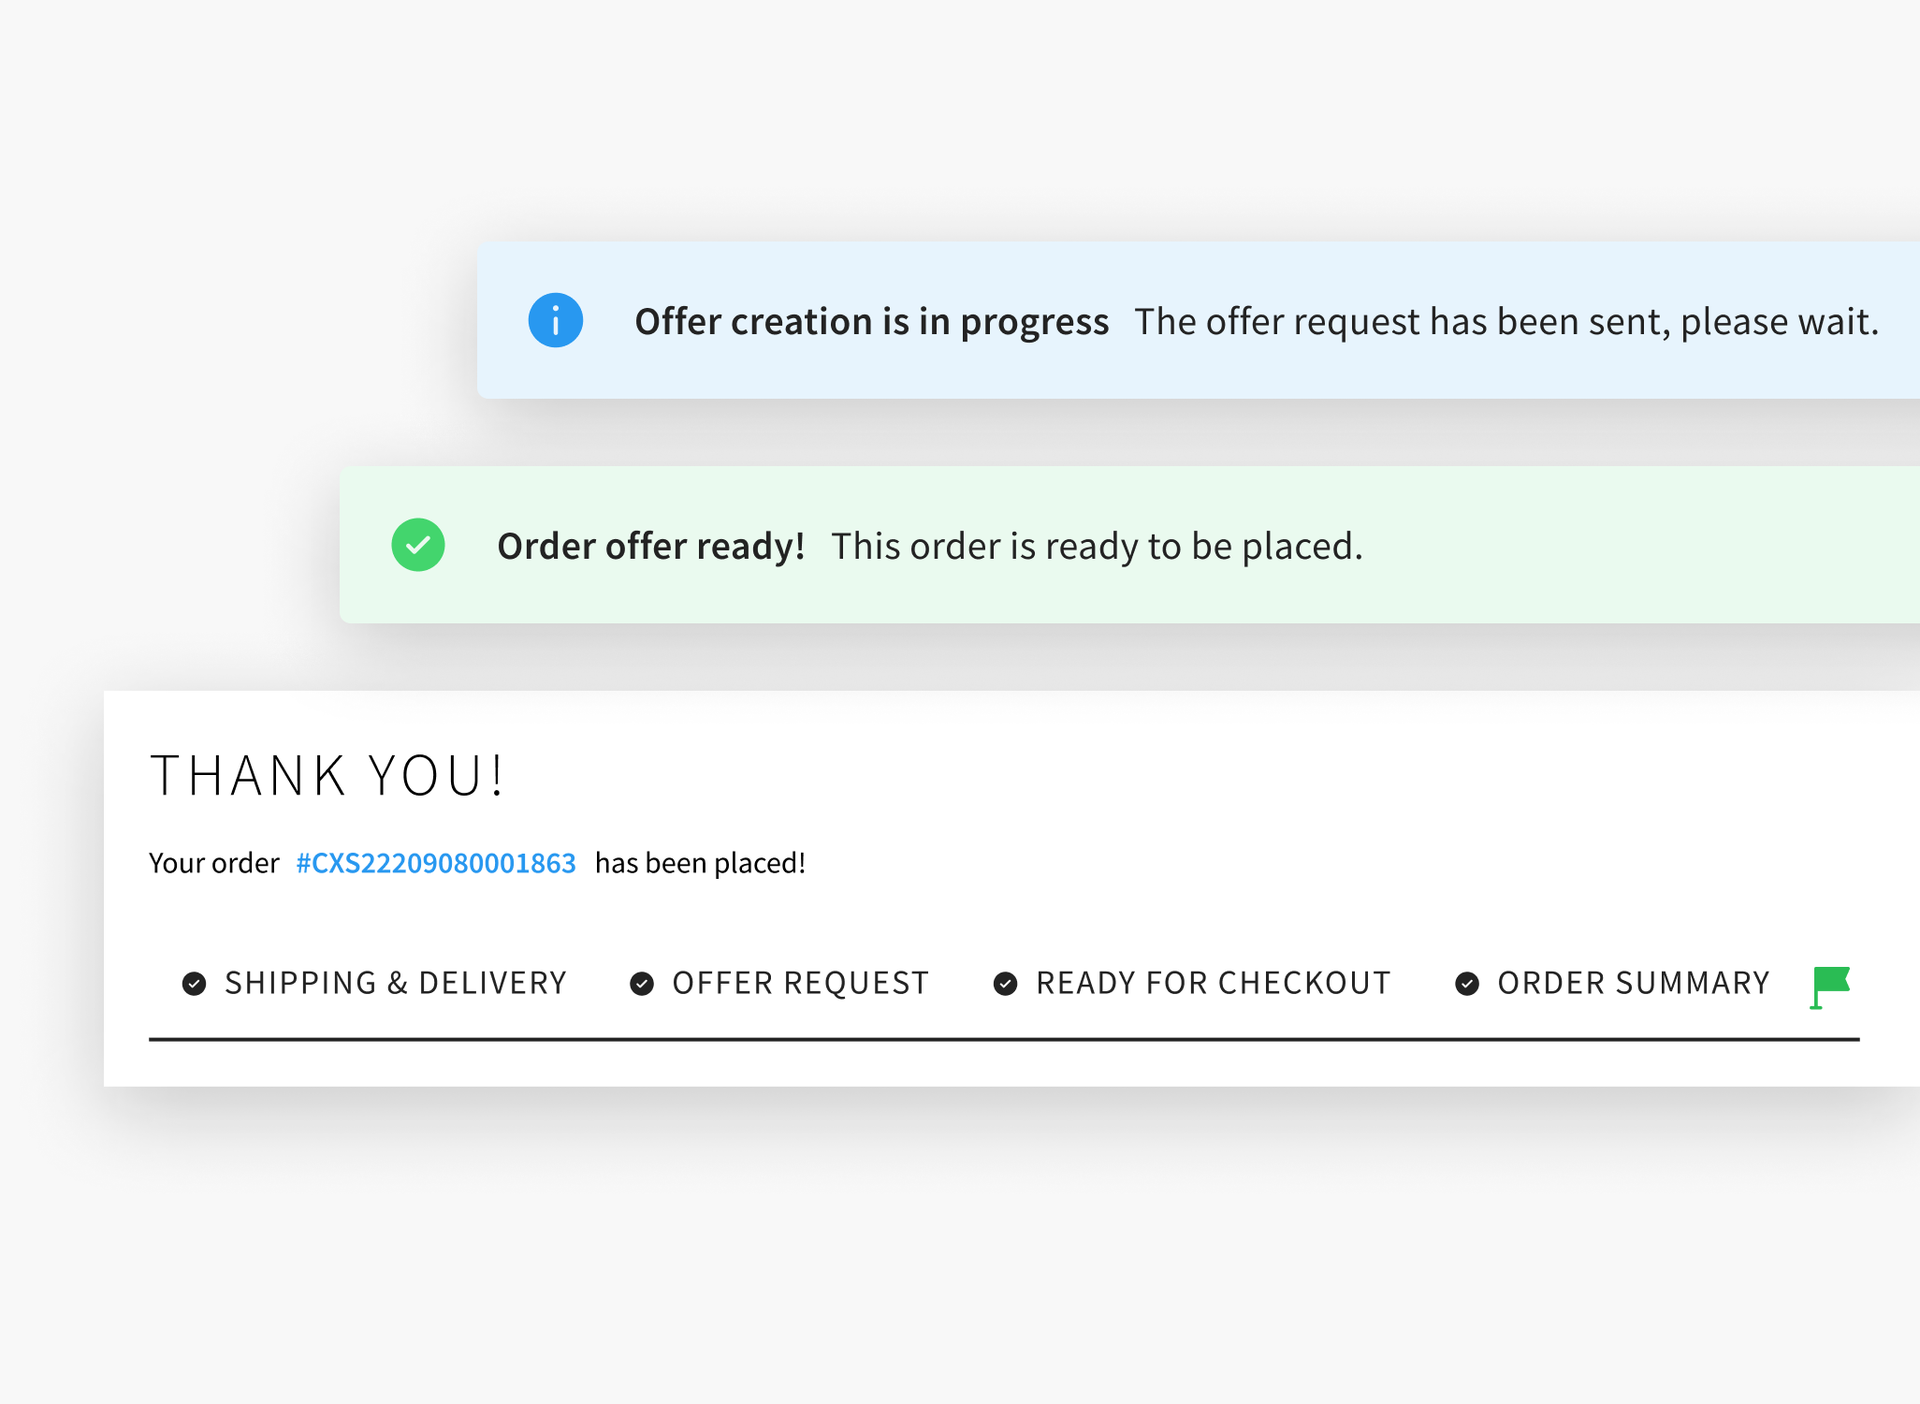Screen dimensions: 1920x1404
Task: Click the THANK YOU! heading
Action: click(x=328, y=776)
